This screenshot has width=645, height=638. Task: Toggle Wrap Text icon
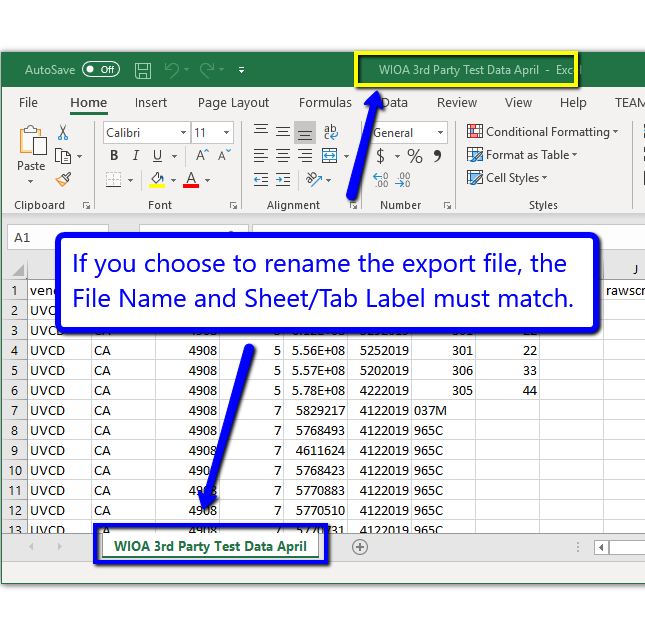[x=331, y=132]
